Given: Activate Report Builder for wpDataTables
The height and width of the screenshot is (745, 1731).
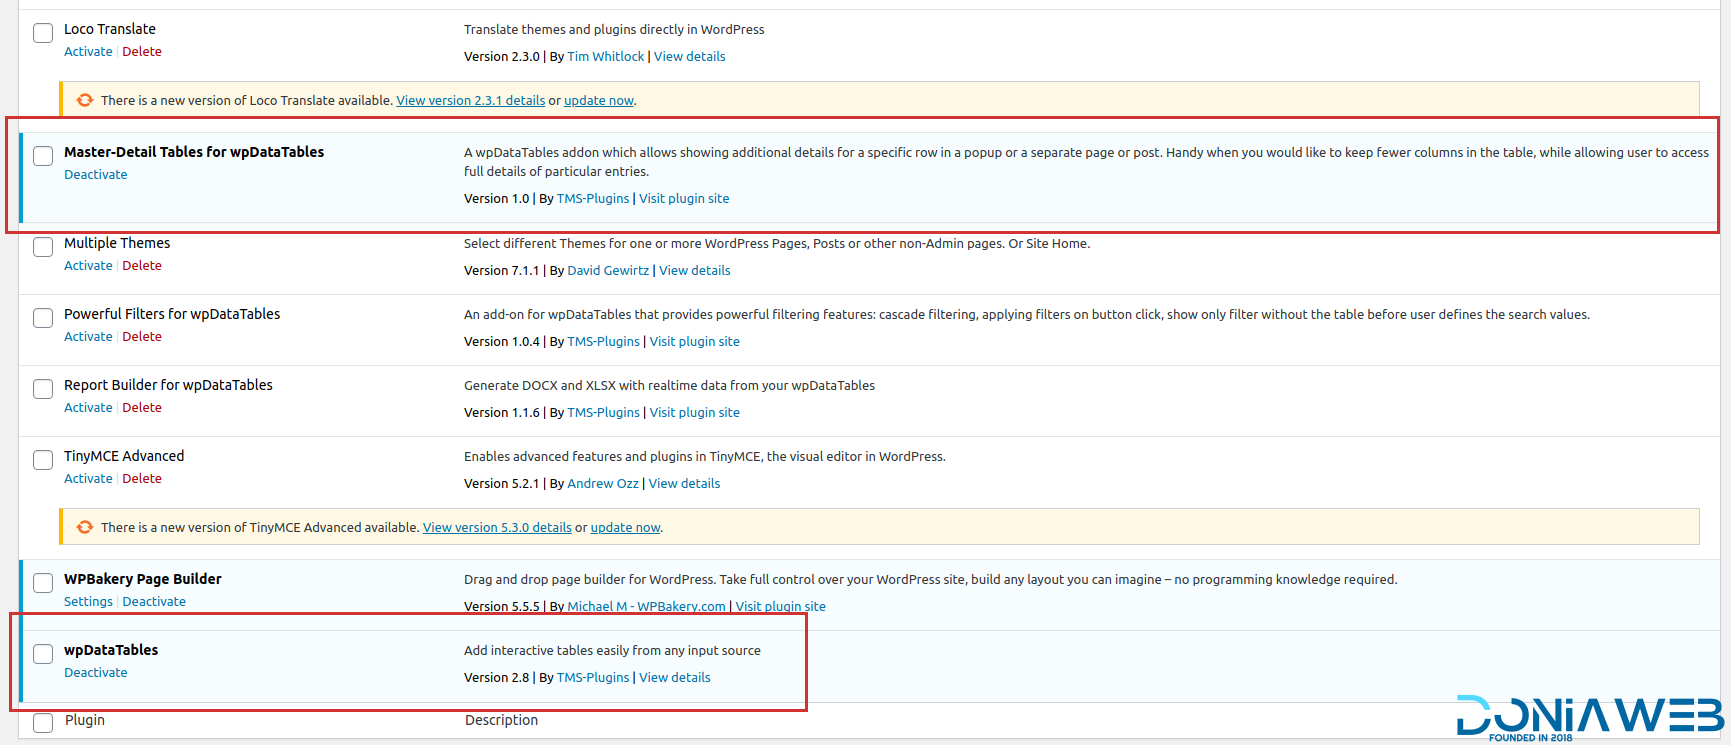Looking at the screenshot, I should [88, 408].
